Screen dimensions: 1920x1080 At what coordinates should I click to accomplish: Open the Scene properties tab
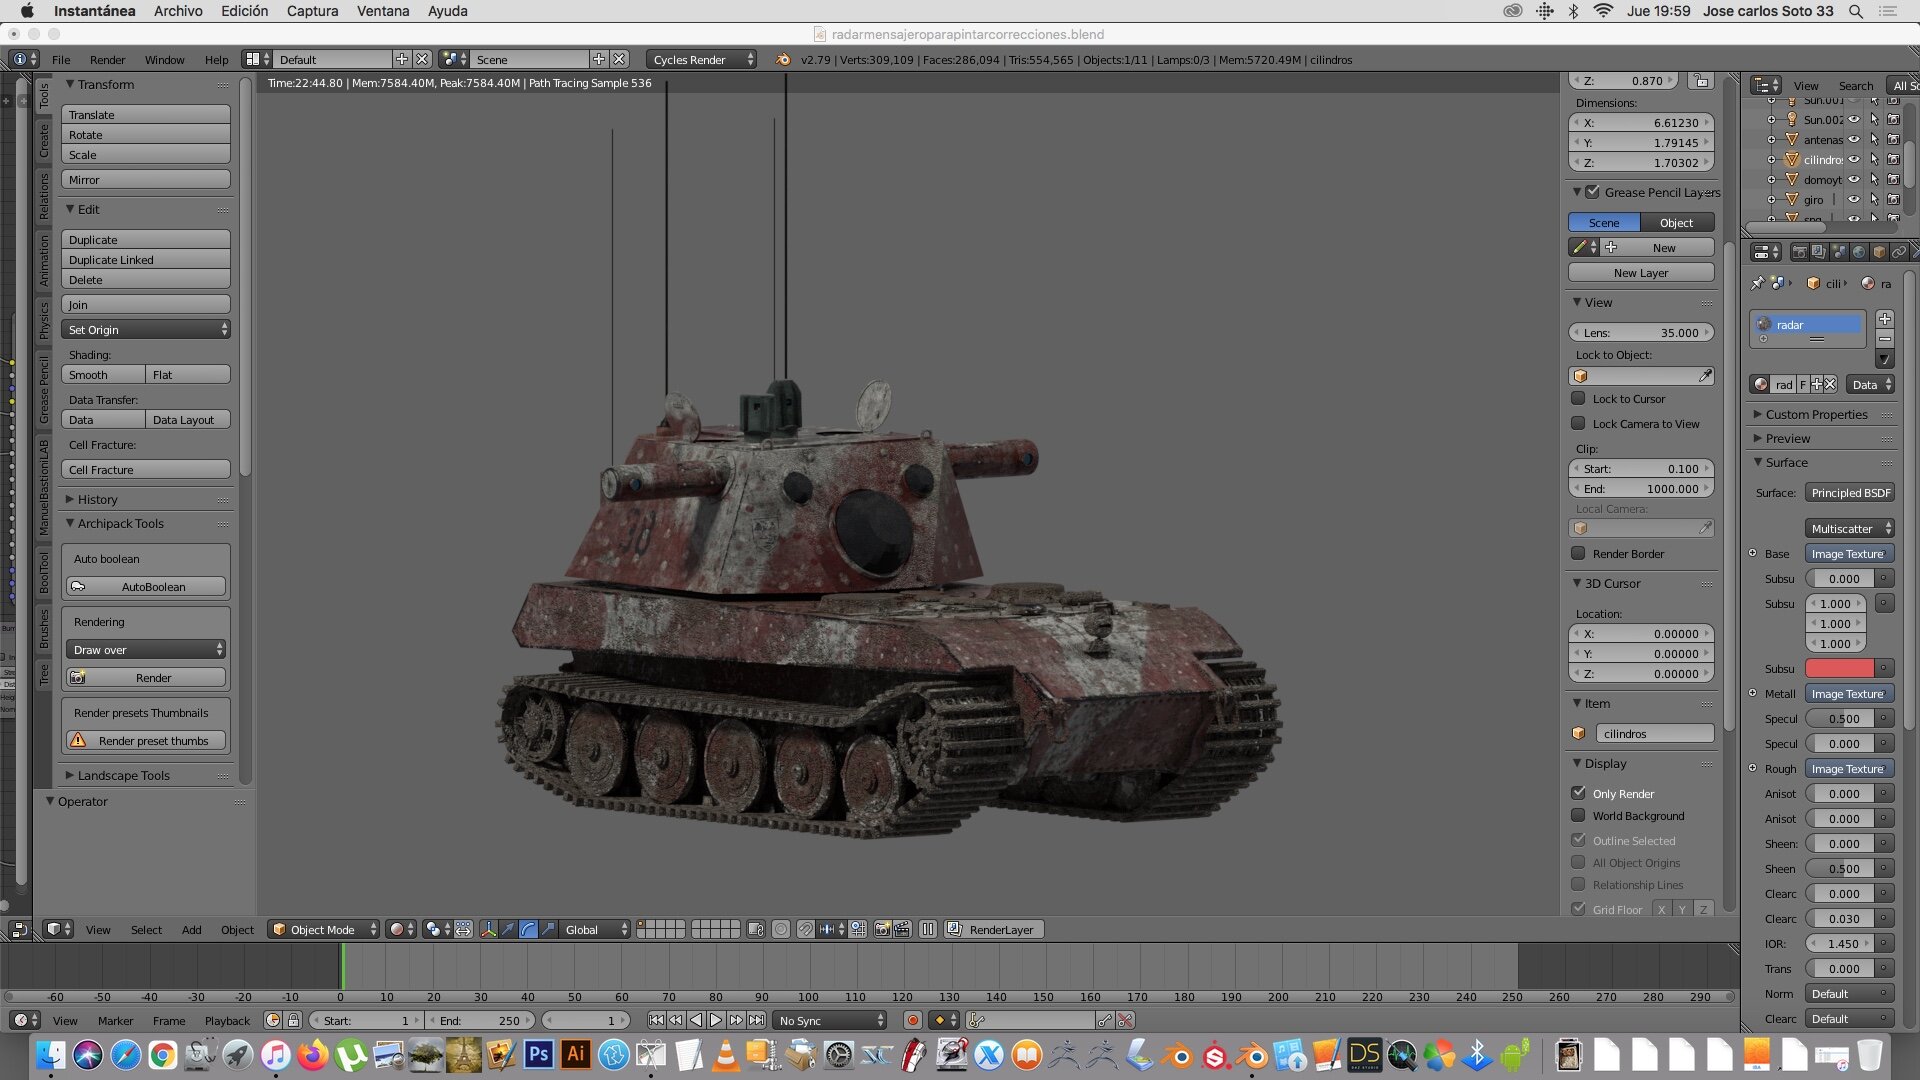(1839, 252)
